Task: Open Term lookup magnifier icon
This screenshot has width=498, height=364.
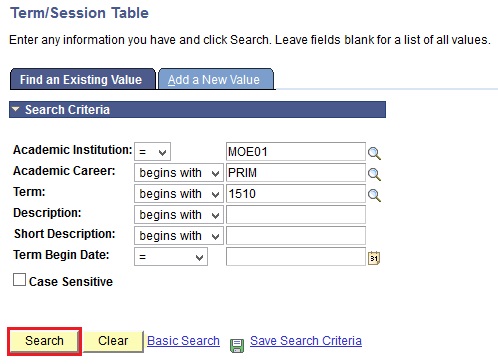Action: click(374, 195)
